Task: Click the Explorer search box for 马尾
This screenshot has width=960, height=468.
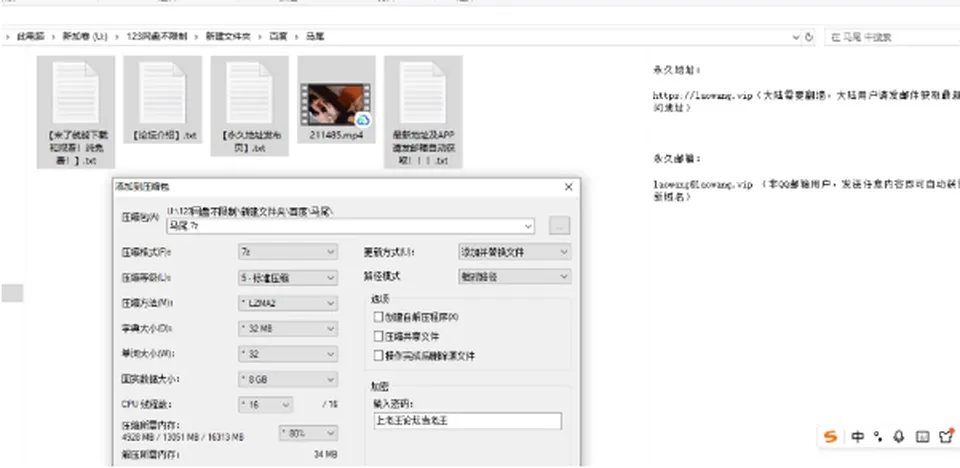Action: pos(892,37)
